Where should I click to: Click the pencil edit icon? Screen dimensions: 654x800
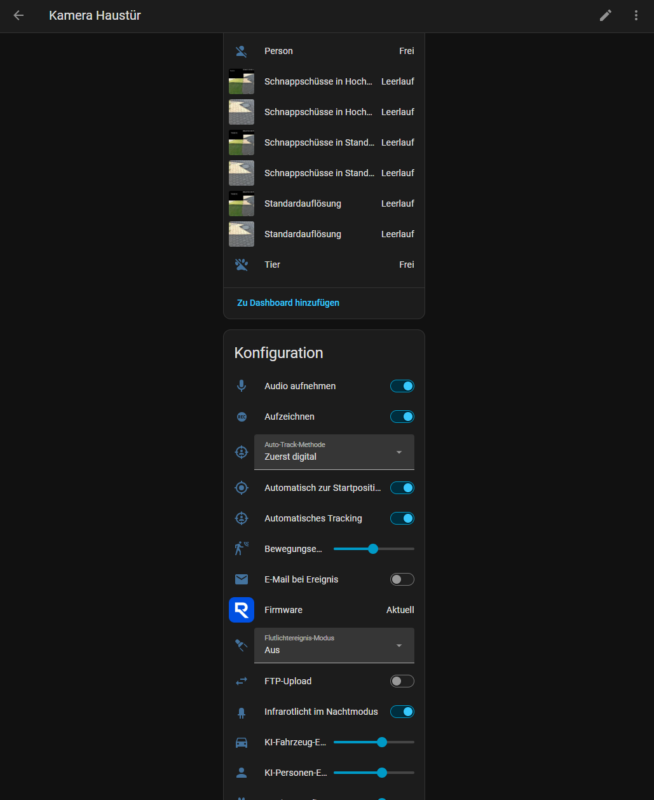pyautogui.click(x=605, y=15)
